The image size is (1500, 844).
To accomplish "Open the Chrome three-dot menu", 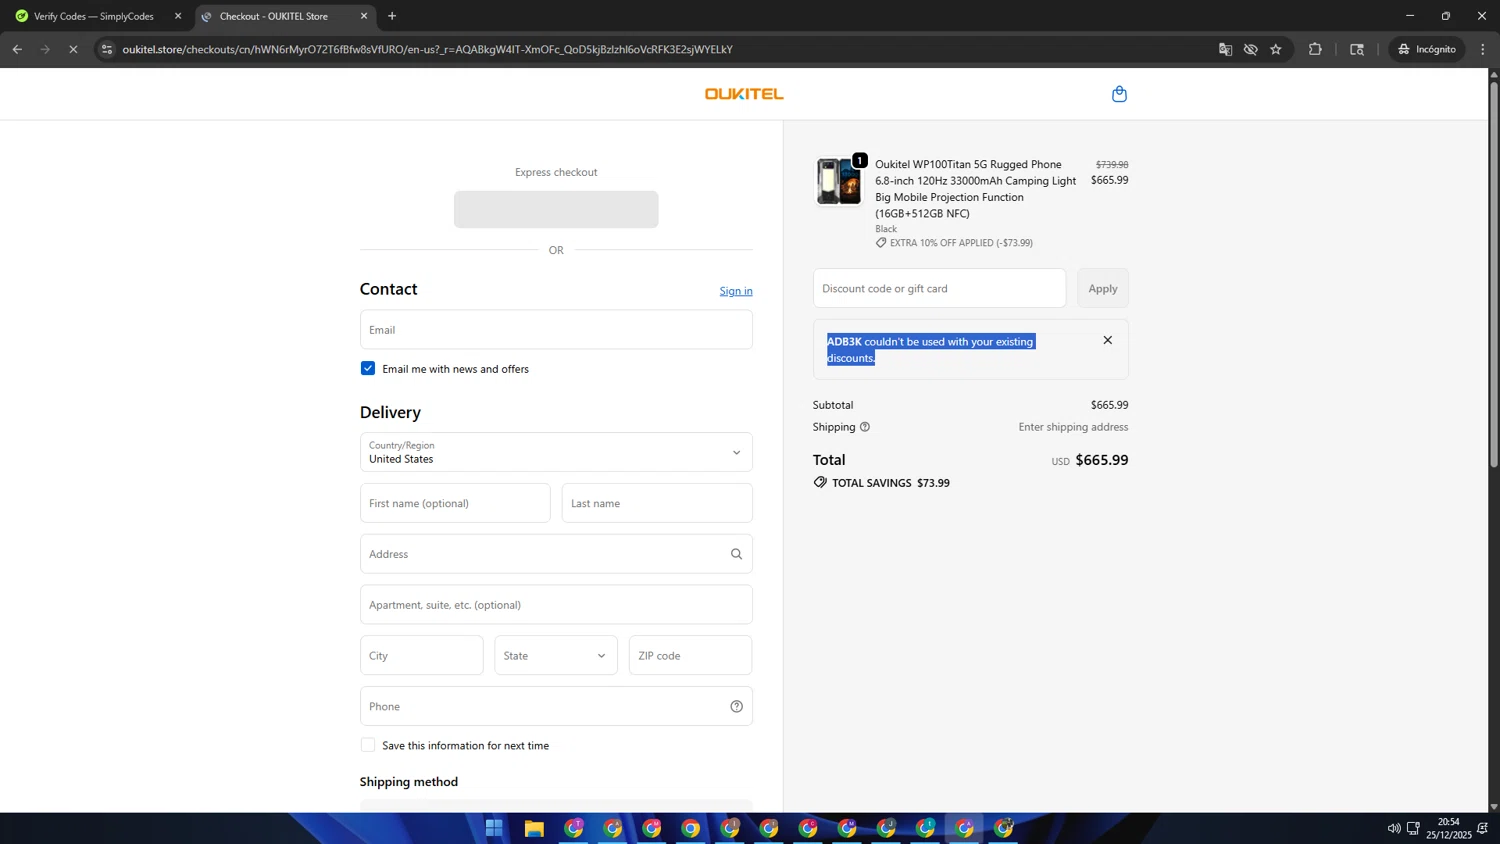I will [x=1483, y=49].
